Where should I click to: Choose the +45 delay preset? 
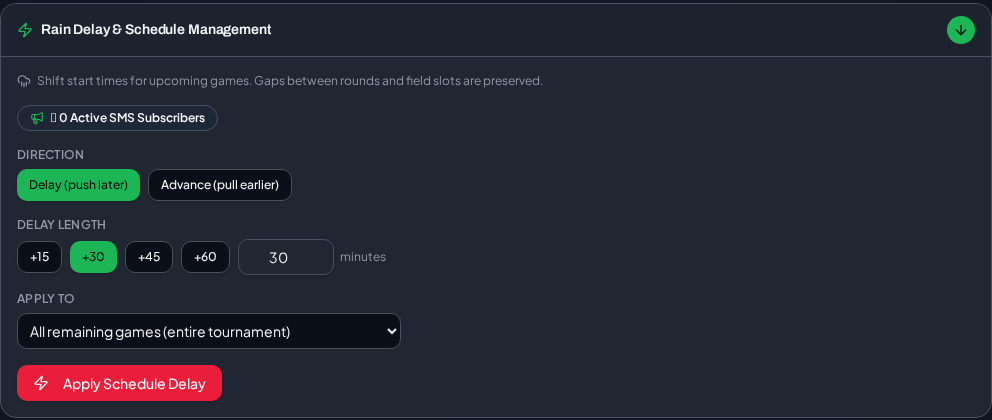pyautogui.click(x=149, y=257)
